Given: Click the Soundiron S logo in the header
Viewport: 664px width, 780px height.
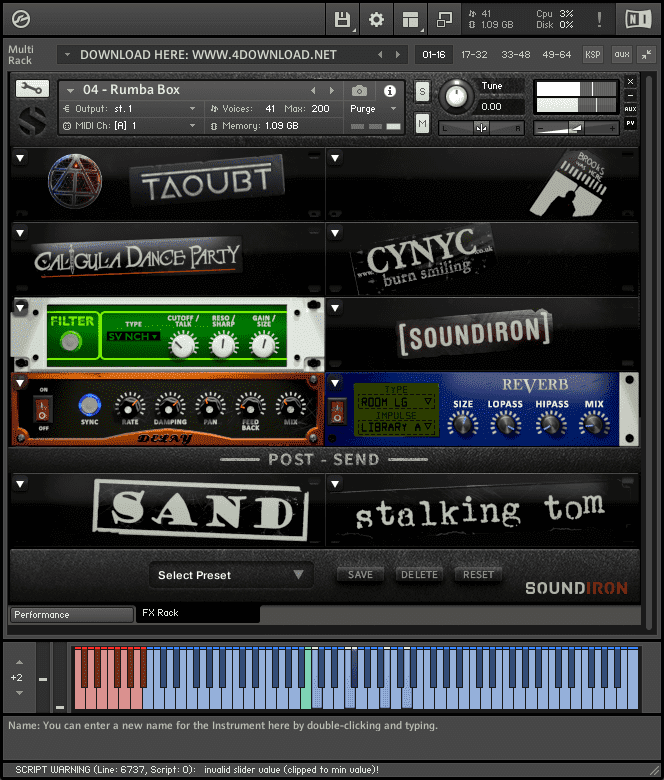Looking at the screenshot, I should [x=32, y=120].
